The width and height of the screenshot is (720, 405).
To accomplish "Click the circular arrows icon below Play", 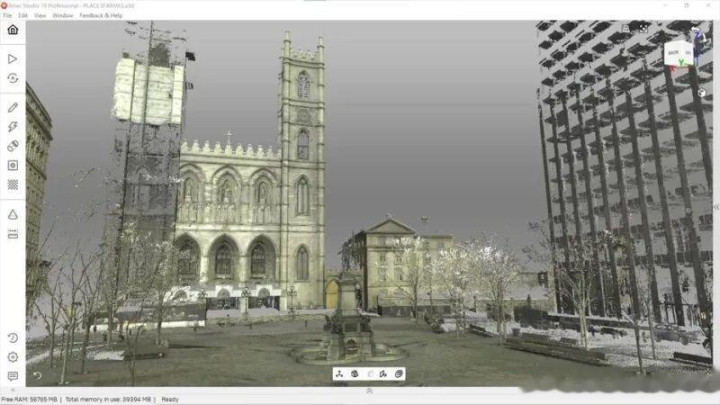I will point(12,78).
